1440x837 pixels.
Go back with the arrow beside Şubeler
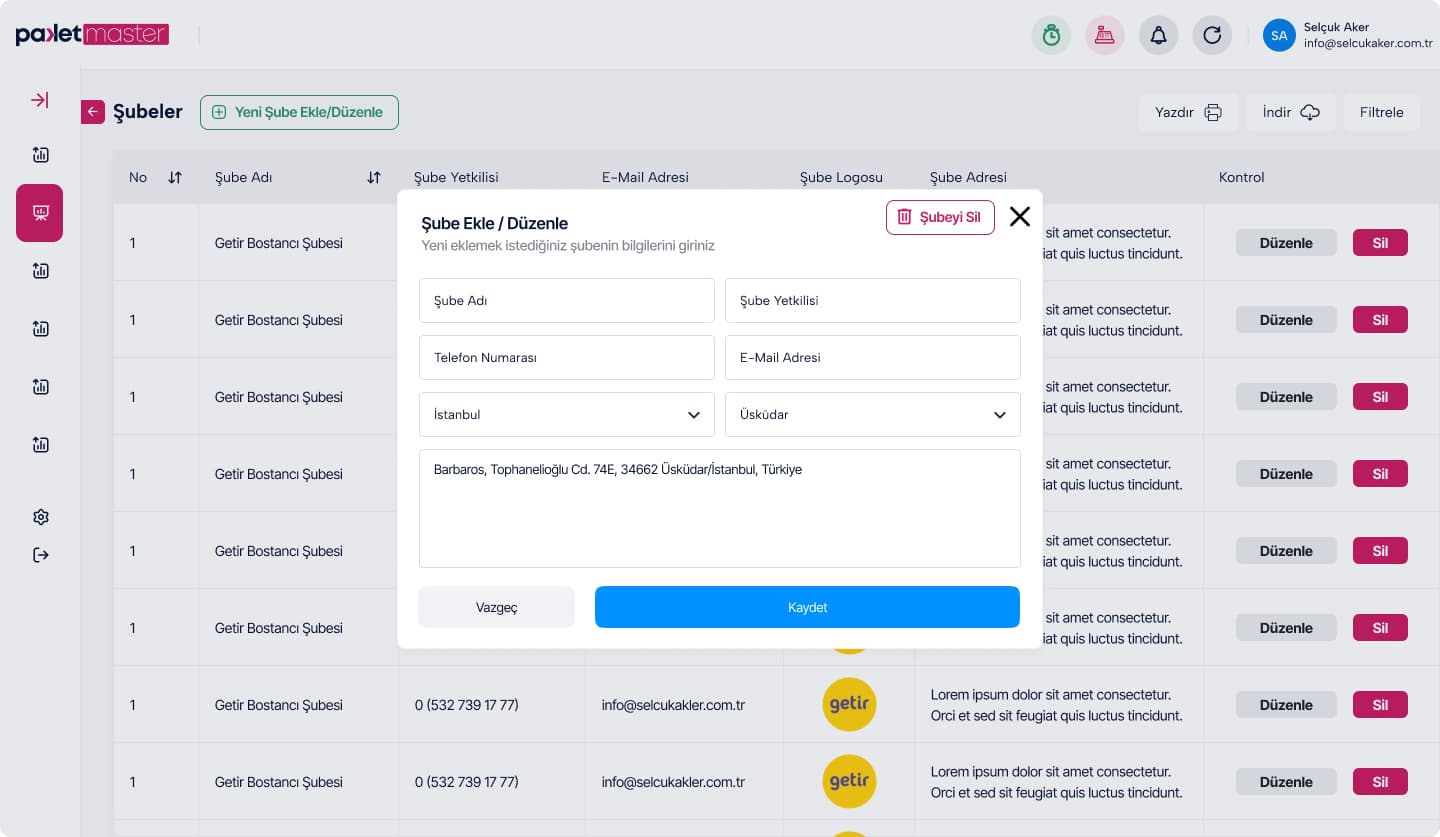coord(93,112)
